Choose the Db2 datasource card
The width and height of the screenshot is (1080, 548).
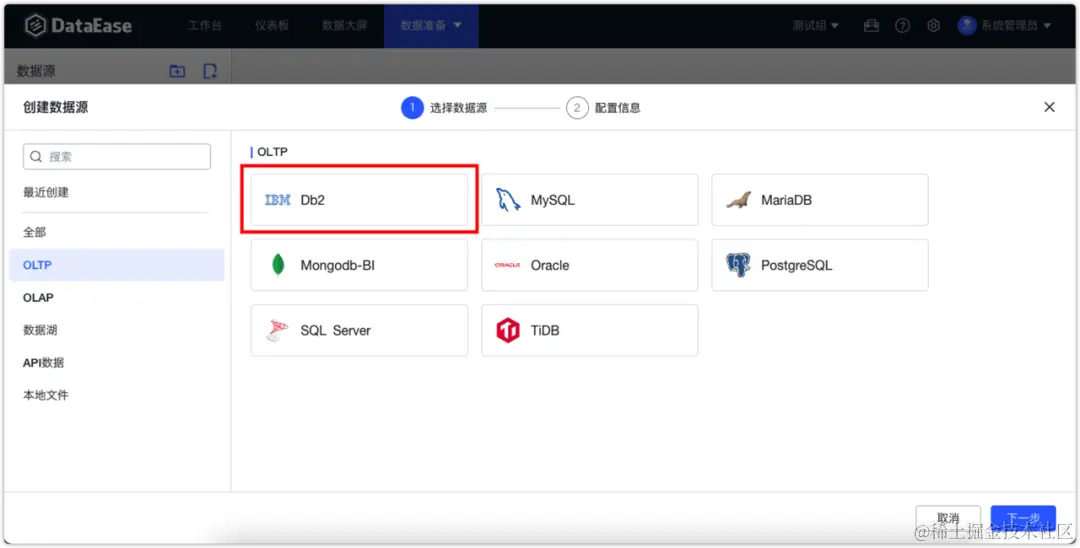pos(359,200)
